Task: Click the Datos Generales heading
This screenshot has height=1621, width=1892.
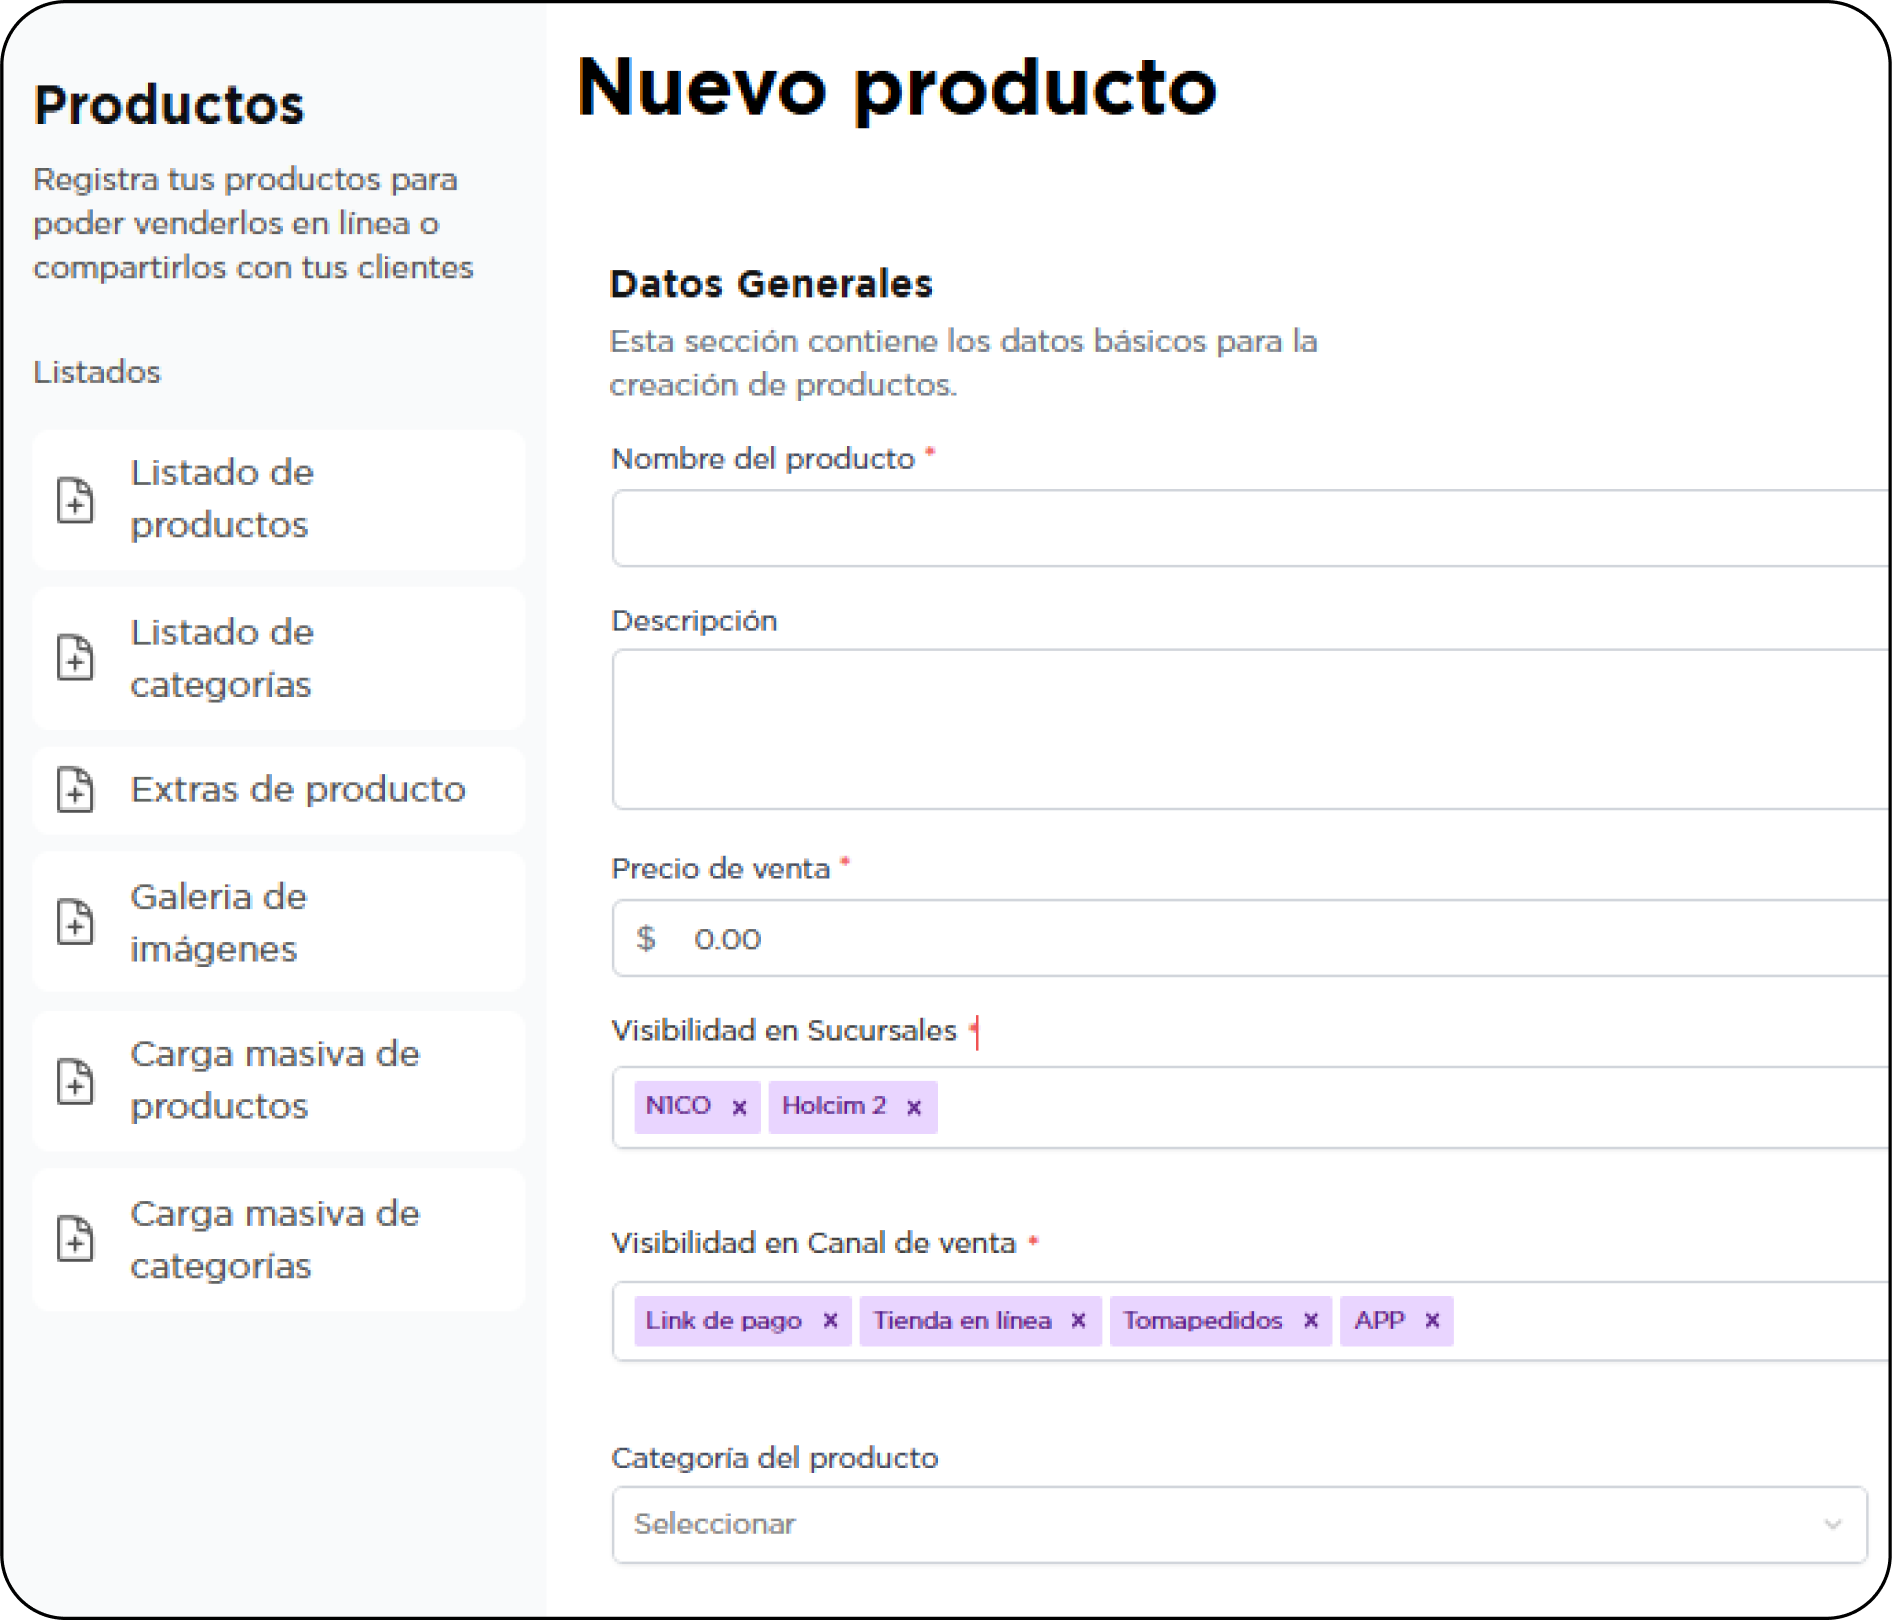Action: (771, 284)
